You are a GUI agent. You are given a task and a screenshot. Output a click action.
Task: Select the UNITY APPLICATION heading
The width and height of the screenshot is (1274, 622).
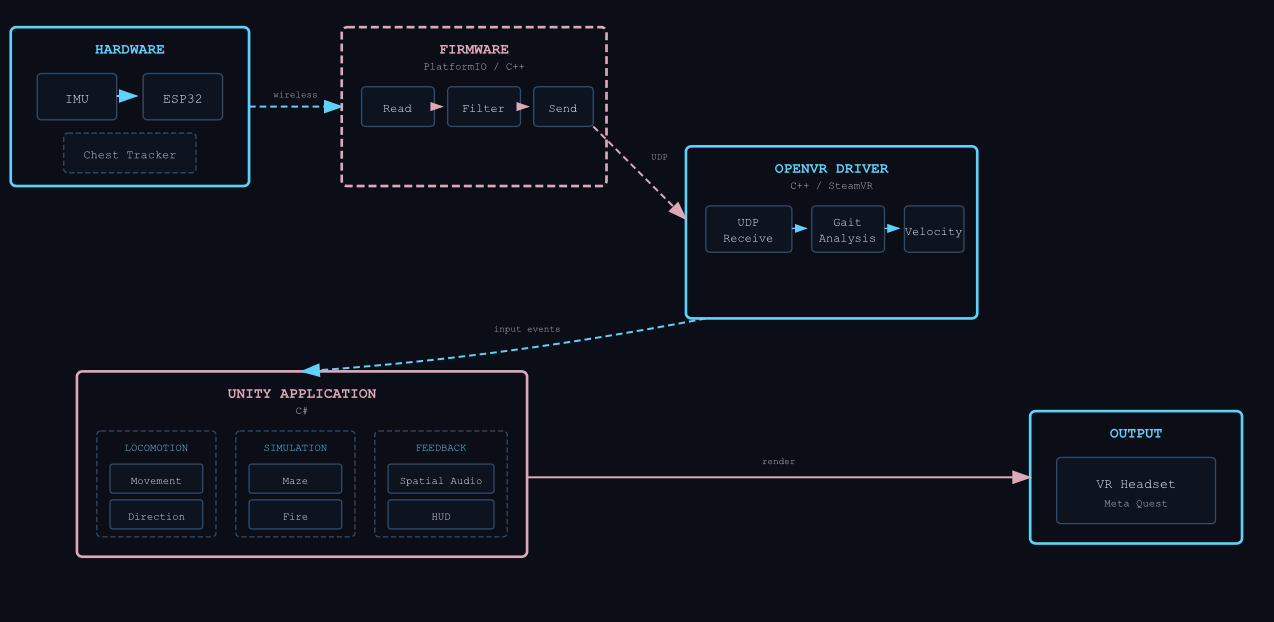(x=302, y=393)
